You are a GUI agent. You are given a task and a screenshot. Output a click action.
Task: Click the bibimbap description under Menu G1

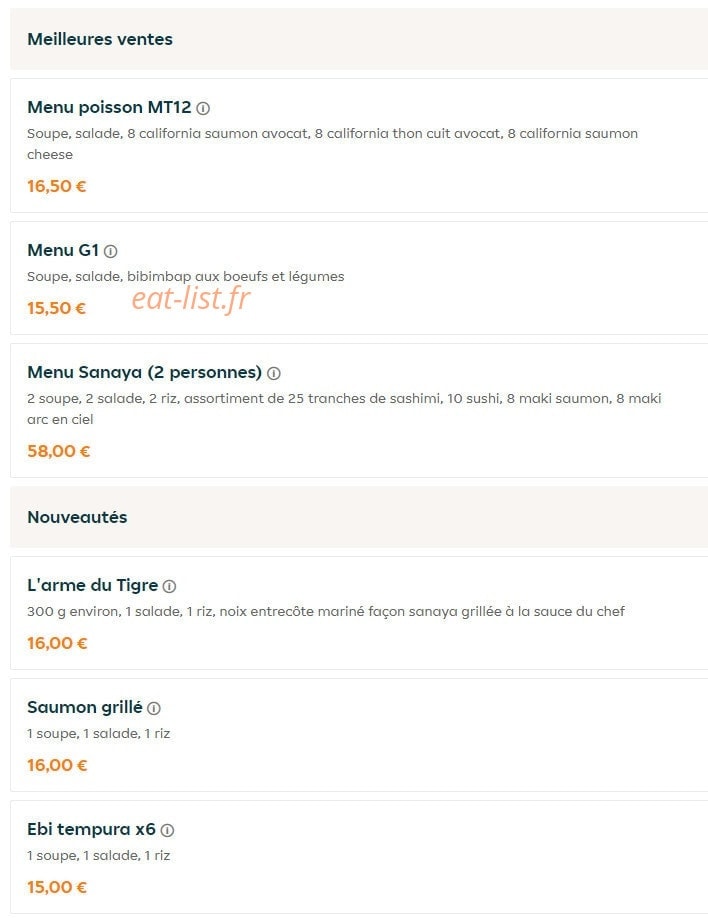(186, 276)
